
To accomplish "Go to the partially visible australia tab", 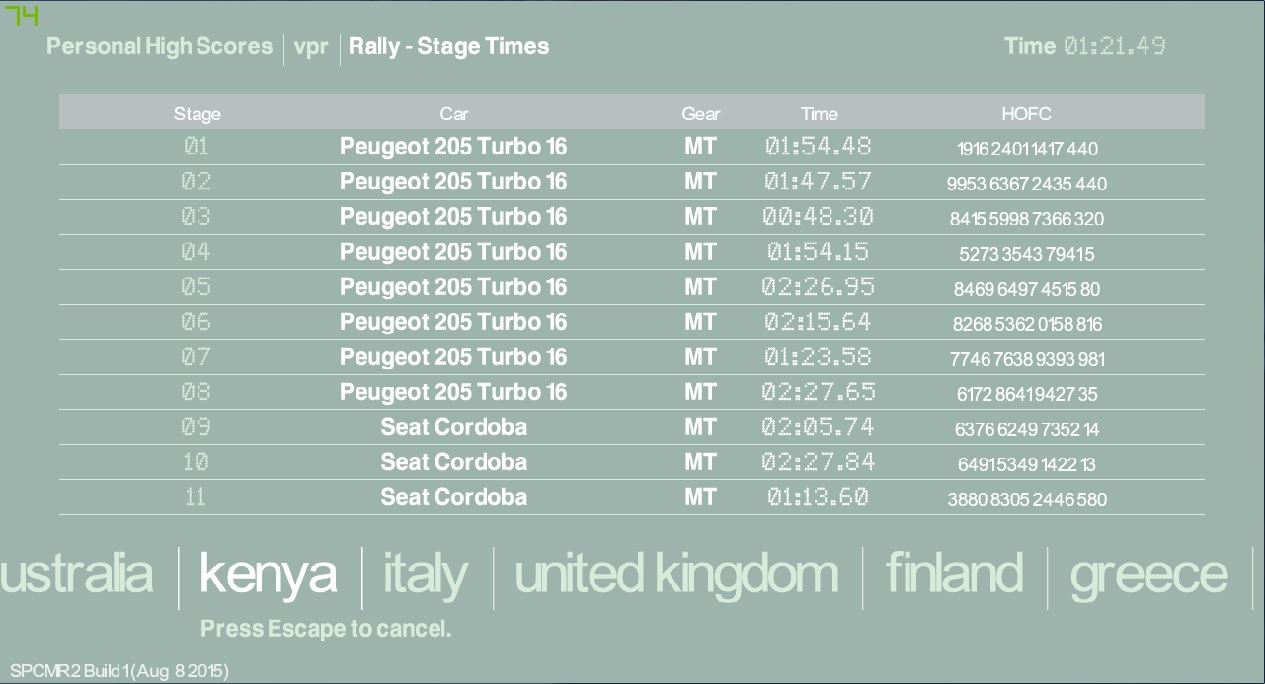I will tap(77, 574).
